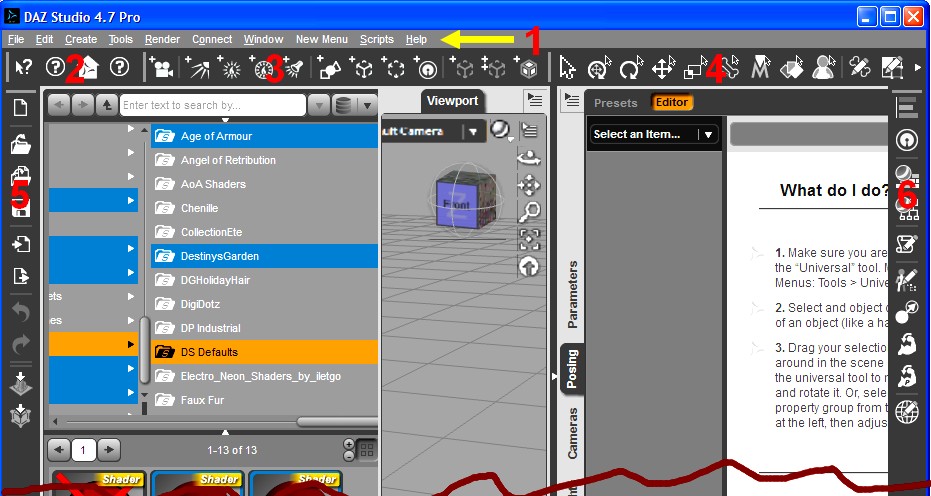Screen dimensions: 931x496
Task: Go up one folder level
Action: click(x=106, y=105)
